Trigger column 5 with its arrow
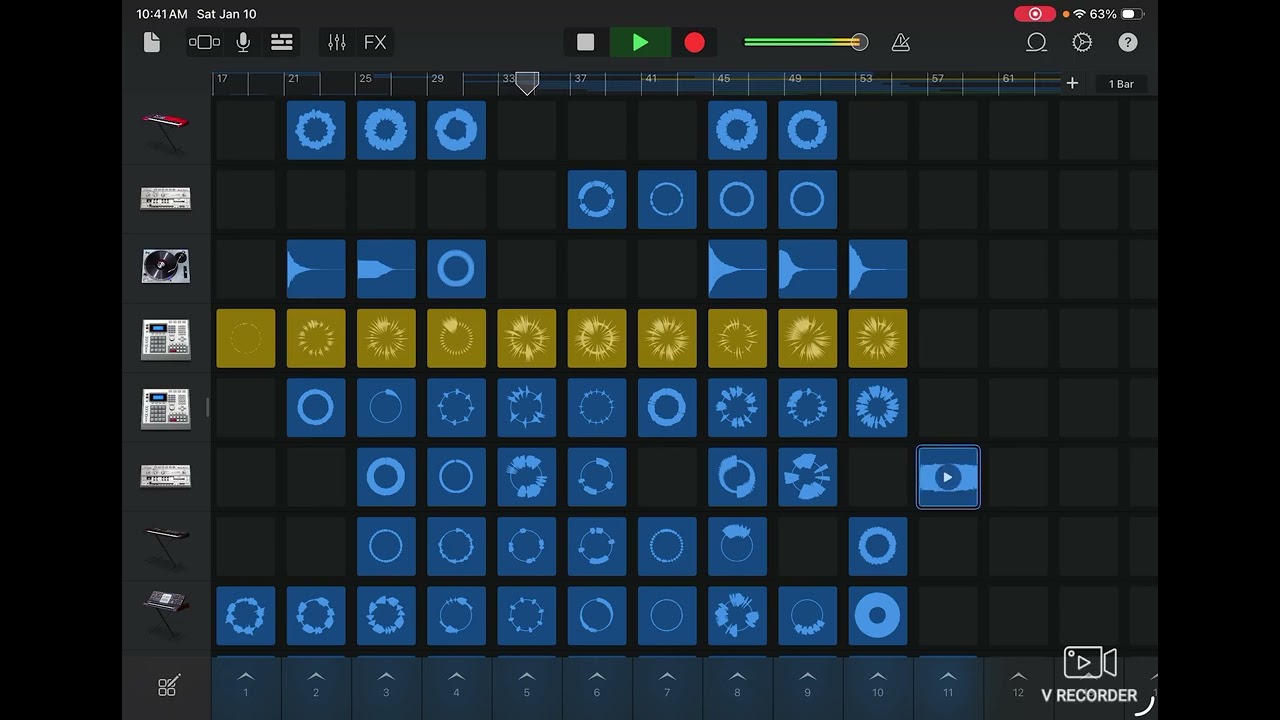1280x720 pixels. pos(527,685)
